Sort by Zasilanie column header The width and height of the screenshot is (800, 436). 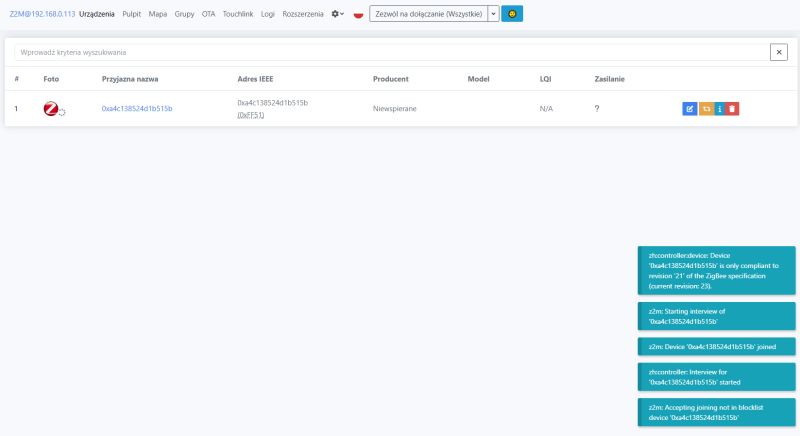click(609, 79)
